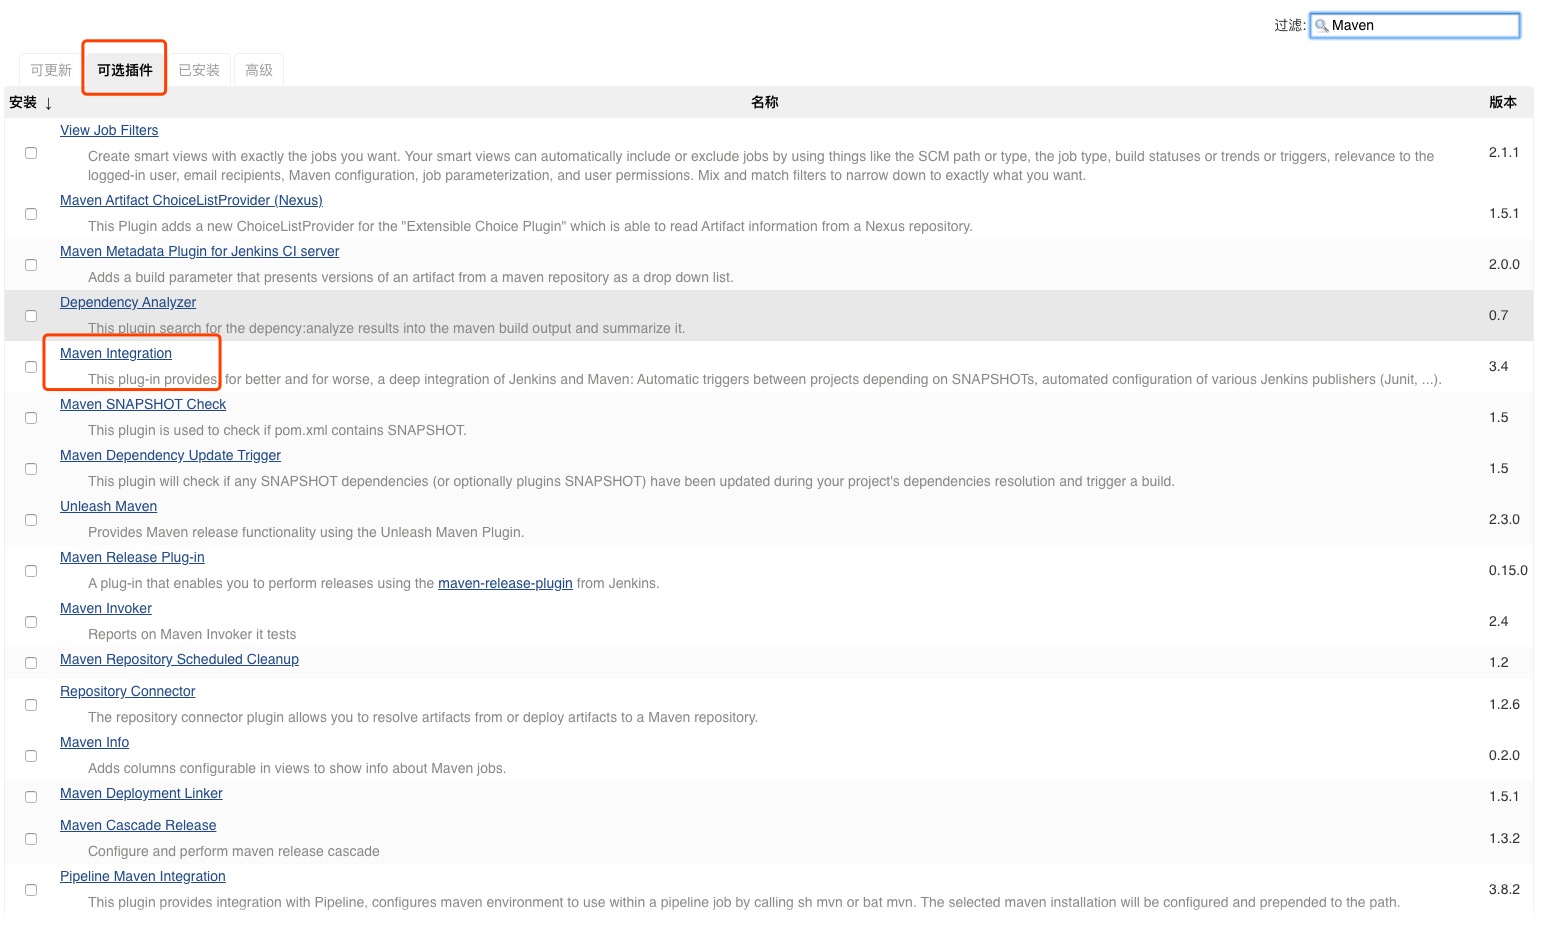1547x928 pixels.
Task: Click version 2.4 of Maven Invoker
Action: (1498, 621)
